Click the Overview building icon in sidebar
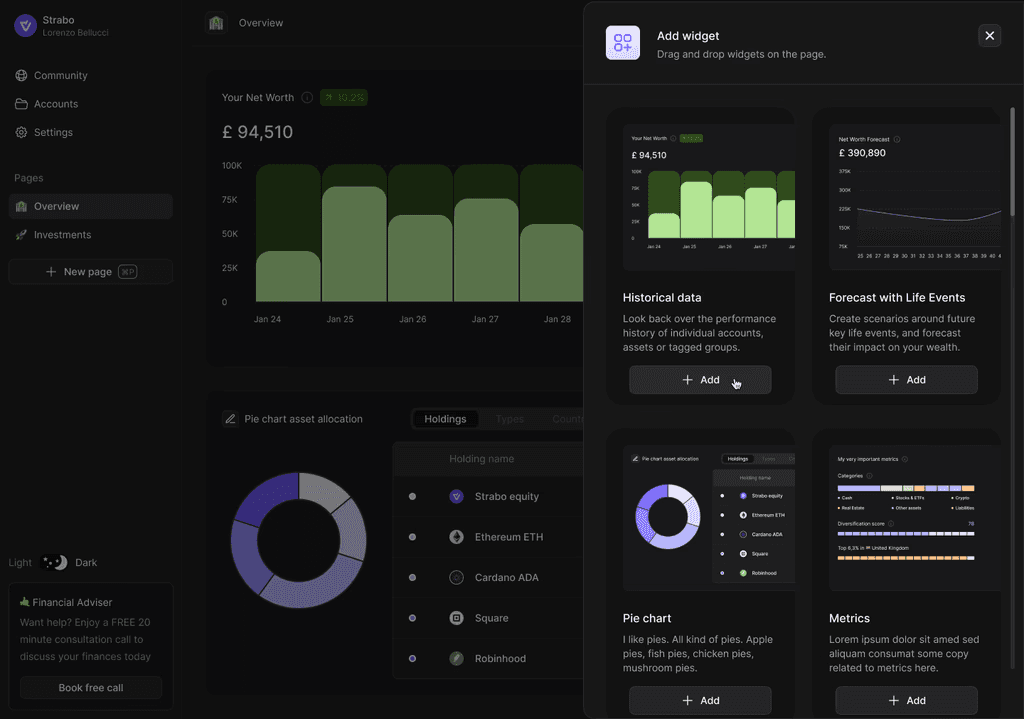1024x719 pixels. click(22, 206)
